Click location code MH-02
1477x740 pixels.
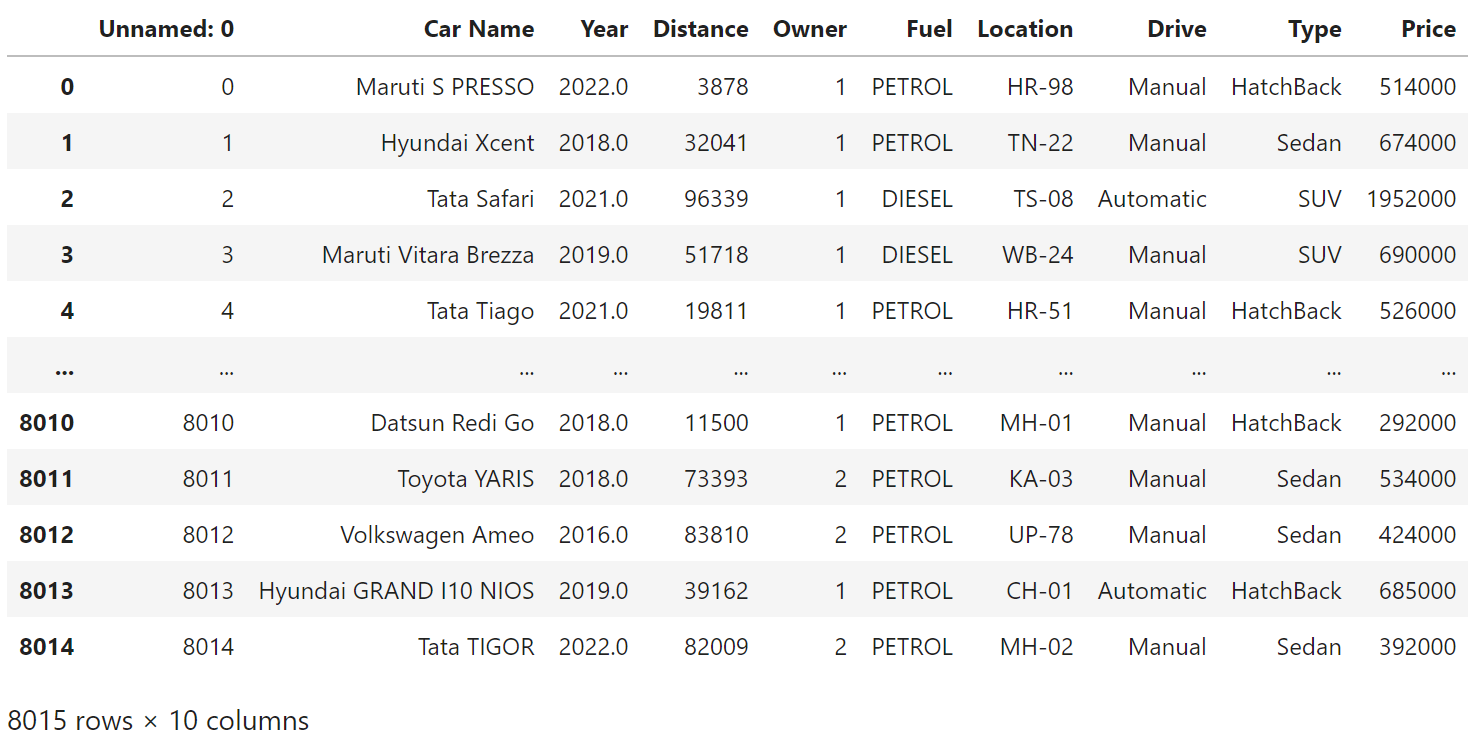(1037, 647)
